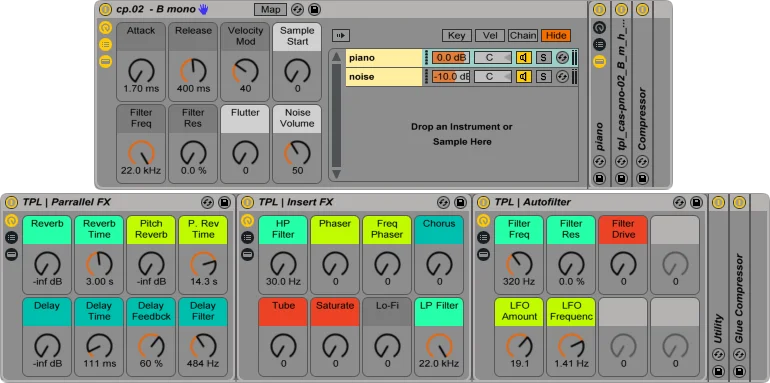Toggle the TPL | Parrallel FX power button

[11, 202]
